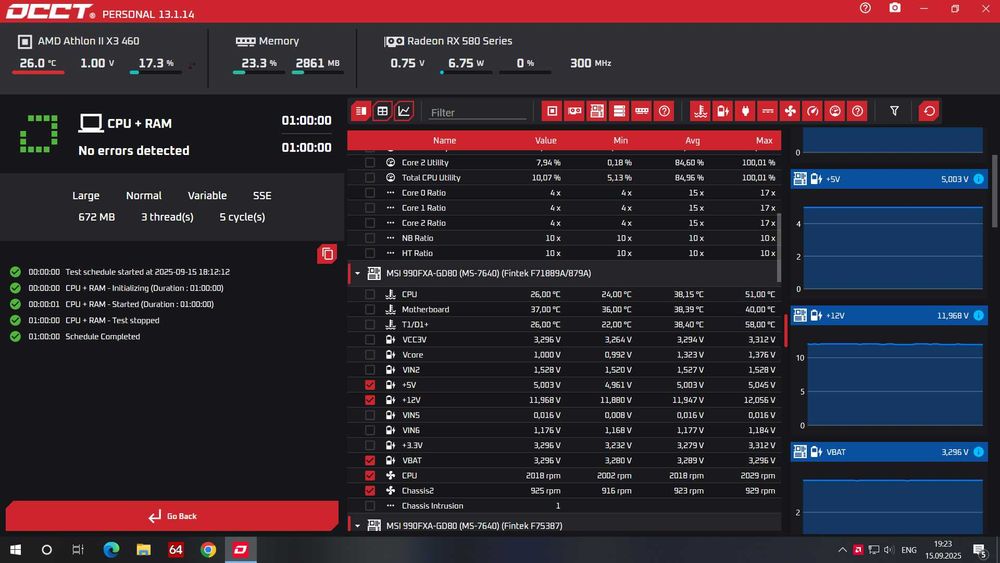Open info icon for the +5V graph
Viewport: 1000px width, 563px height.
coord(978,179)
